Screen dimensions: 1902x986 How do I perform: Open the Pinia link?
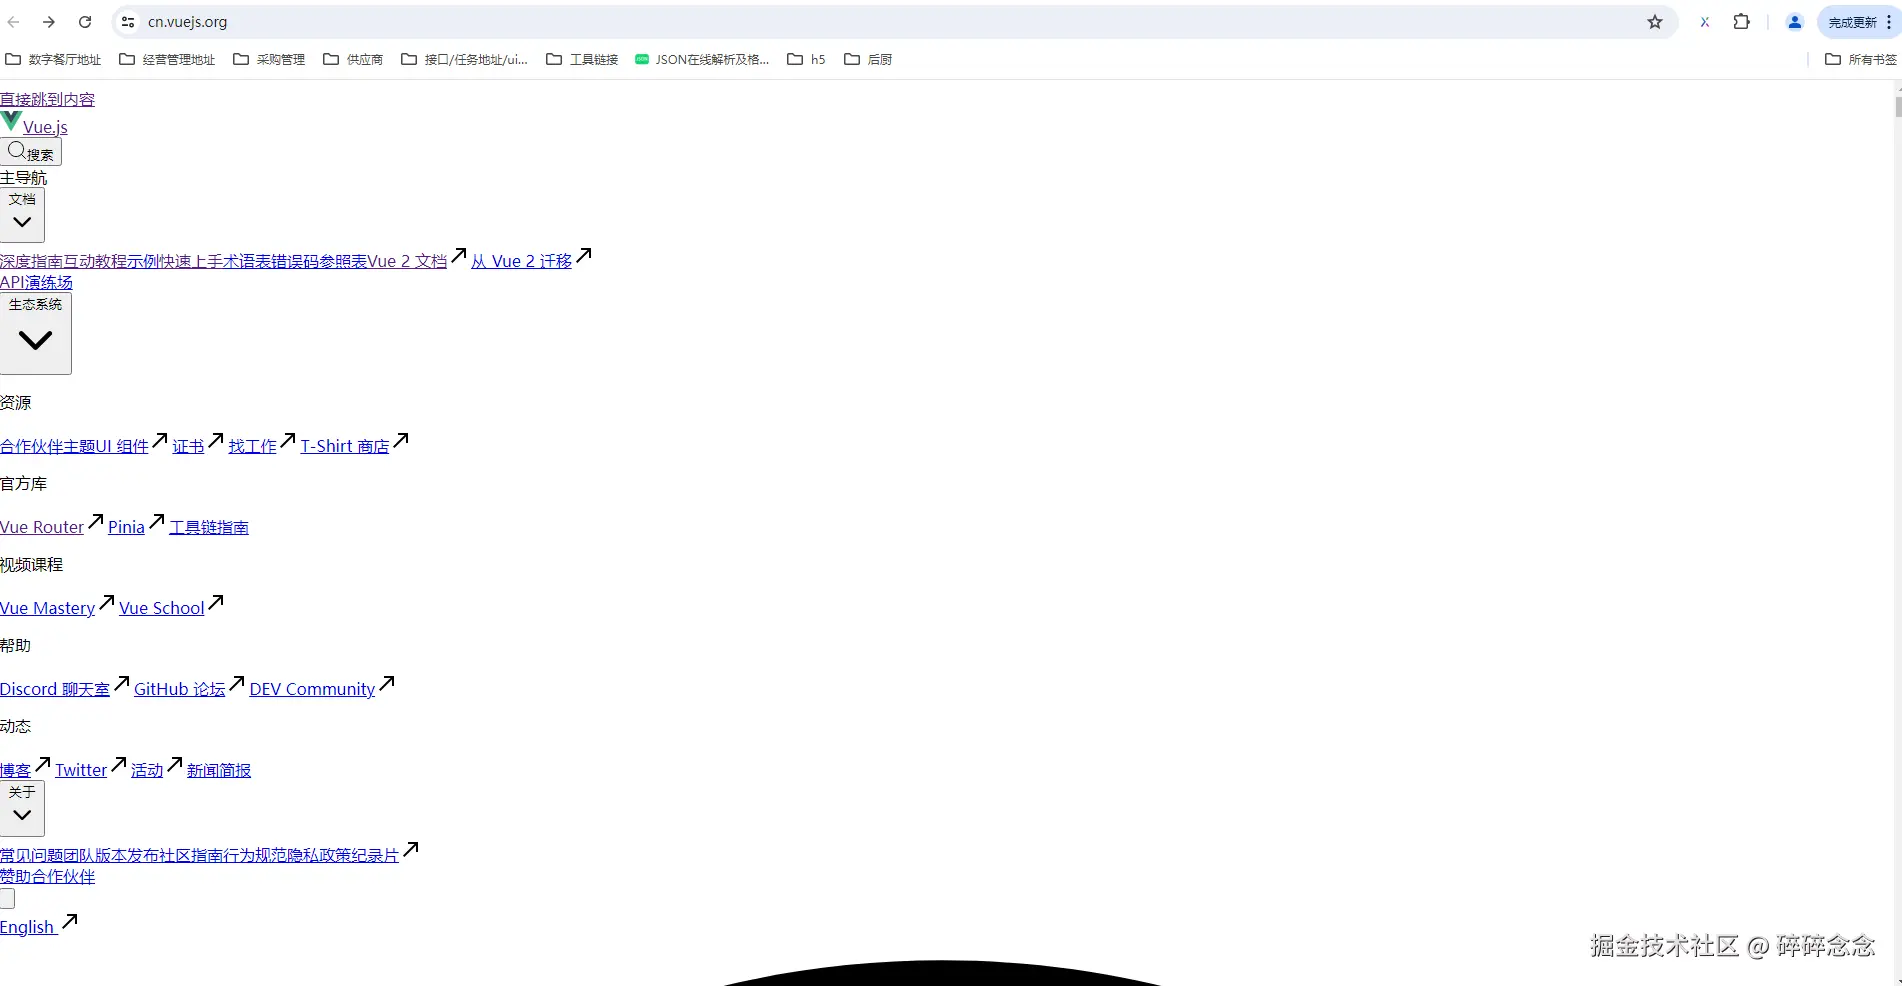click(x=126, y=527)
